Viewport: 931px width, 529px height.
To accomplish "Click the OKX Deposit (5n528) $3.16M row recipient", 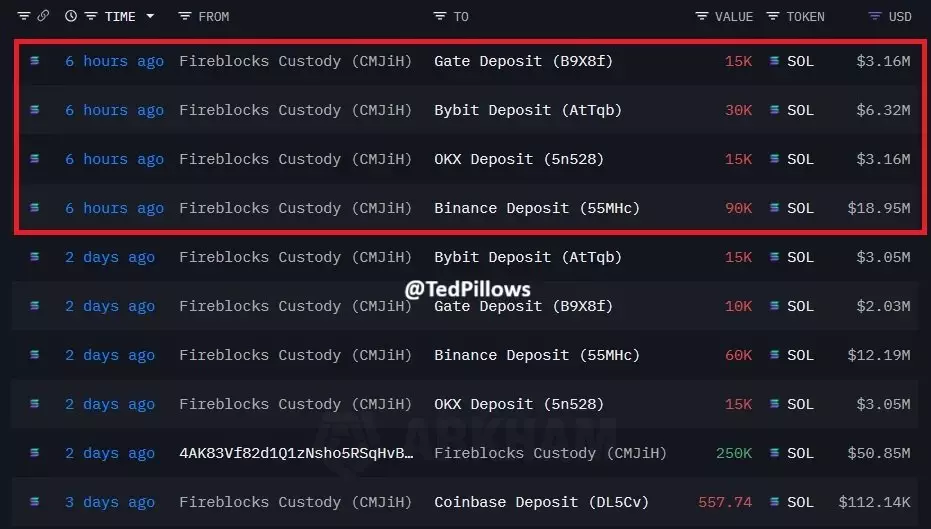I will tap(518, 159).
